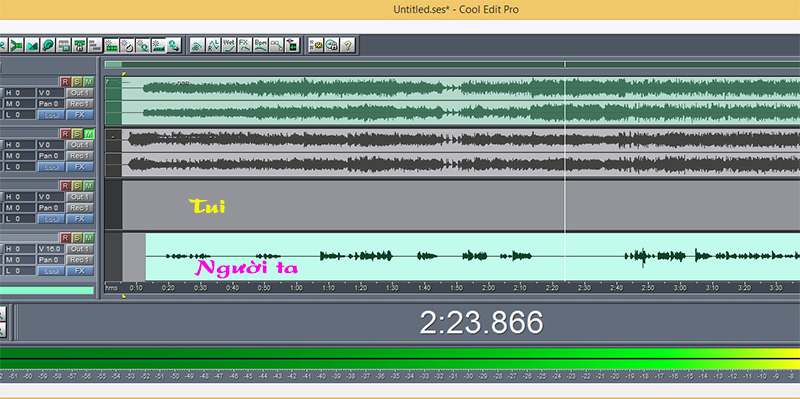Click the green overview range bar above the tracks

(x=452, y=64)
